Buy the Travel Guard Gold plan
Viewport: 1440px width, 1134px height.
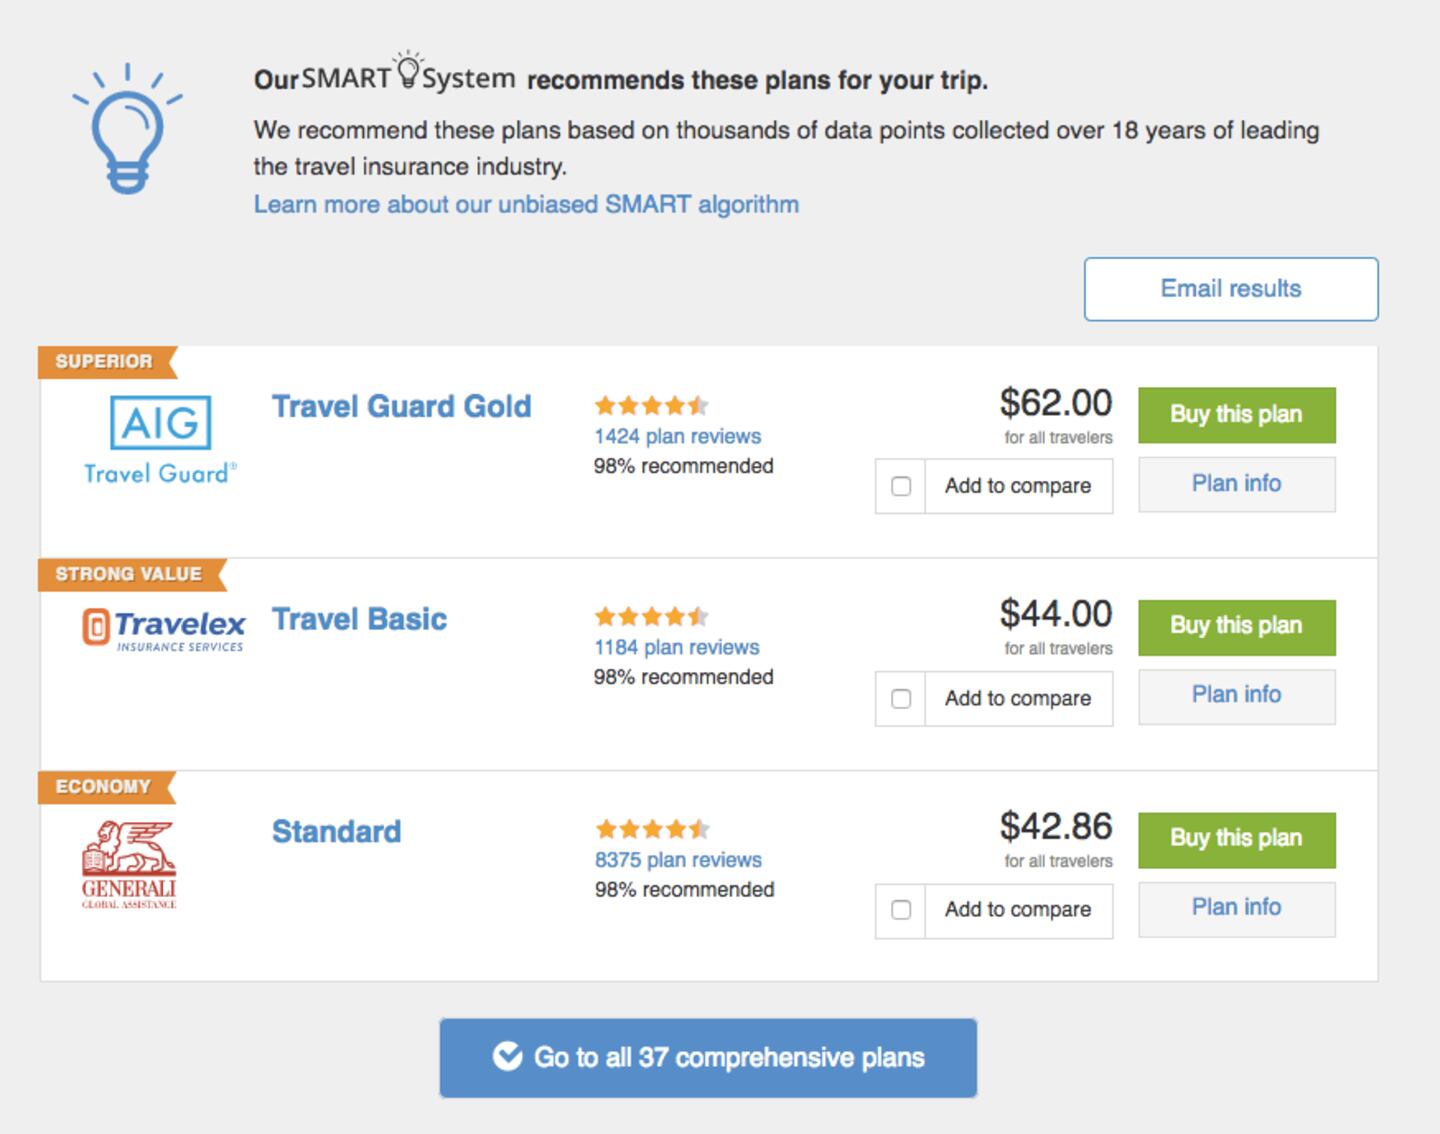(1236, 415)
